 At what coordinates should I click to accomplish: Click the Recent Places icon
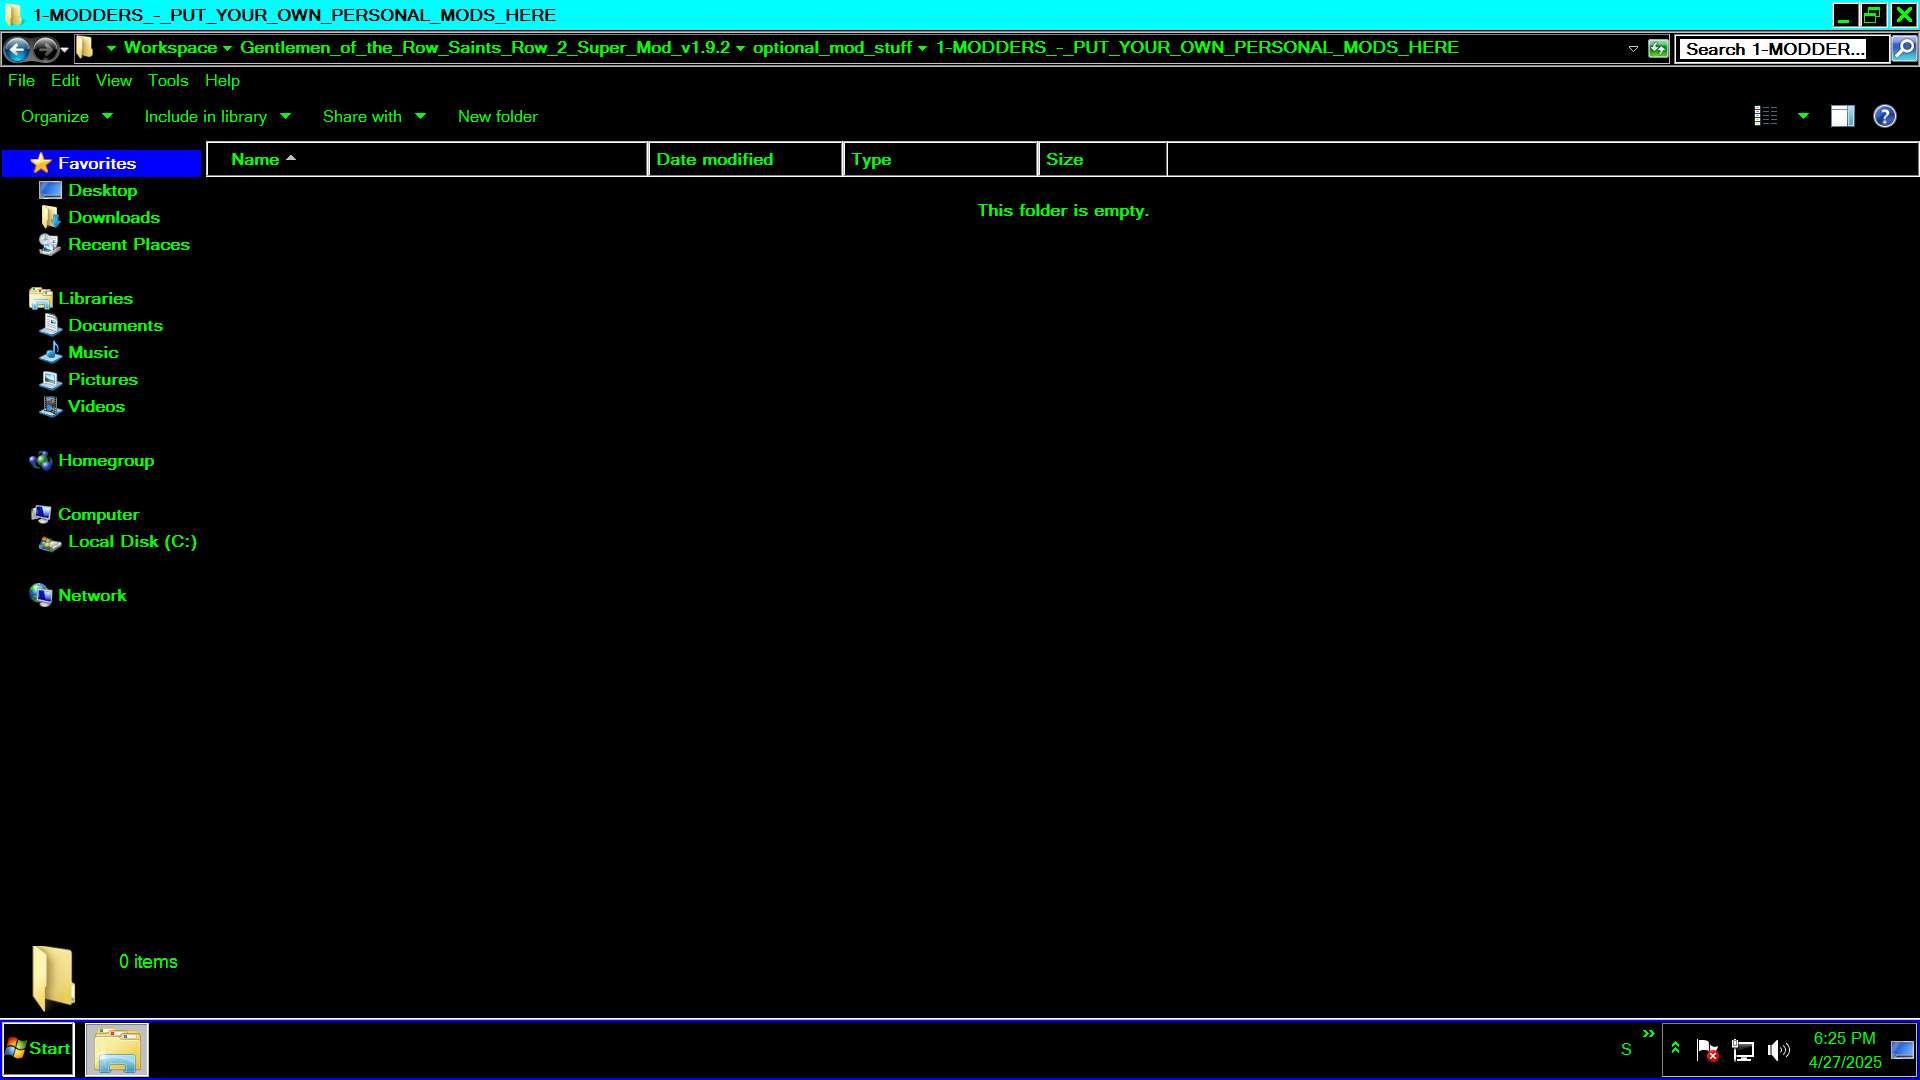(50, 244)
